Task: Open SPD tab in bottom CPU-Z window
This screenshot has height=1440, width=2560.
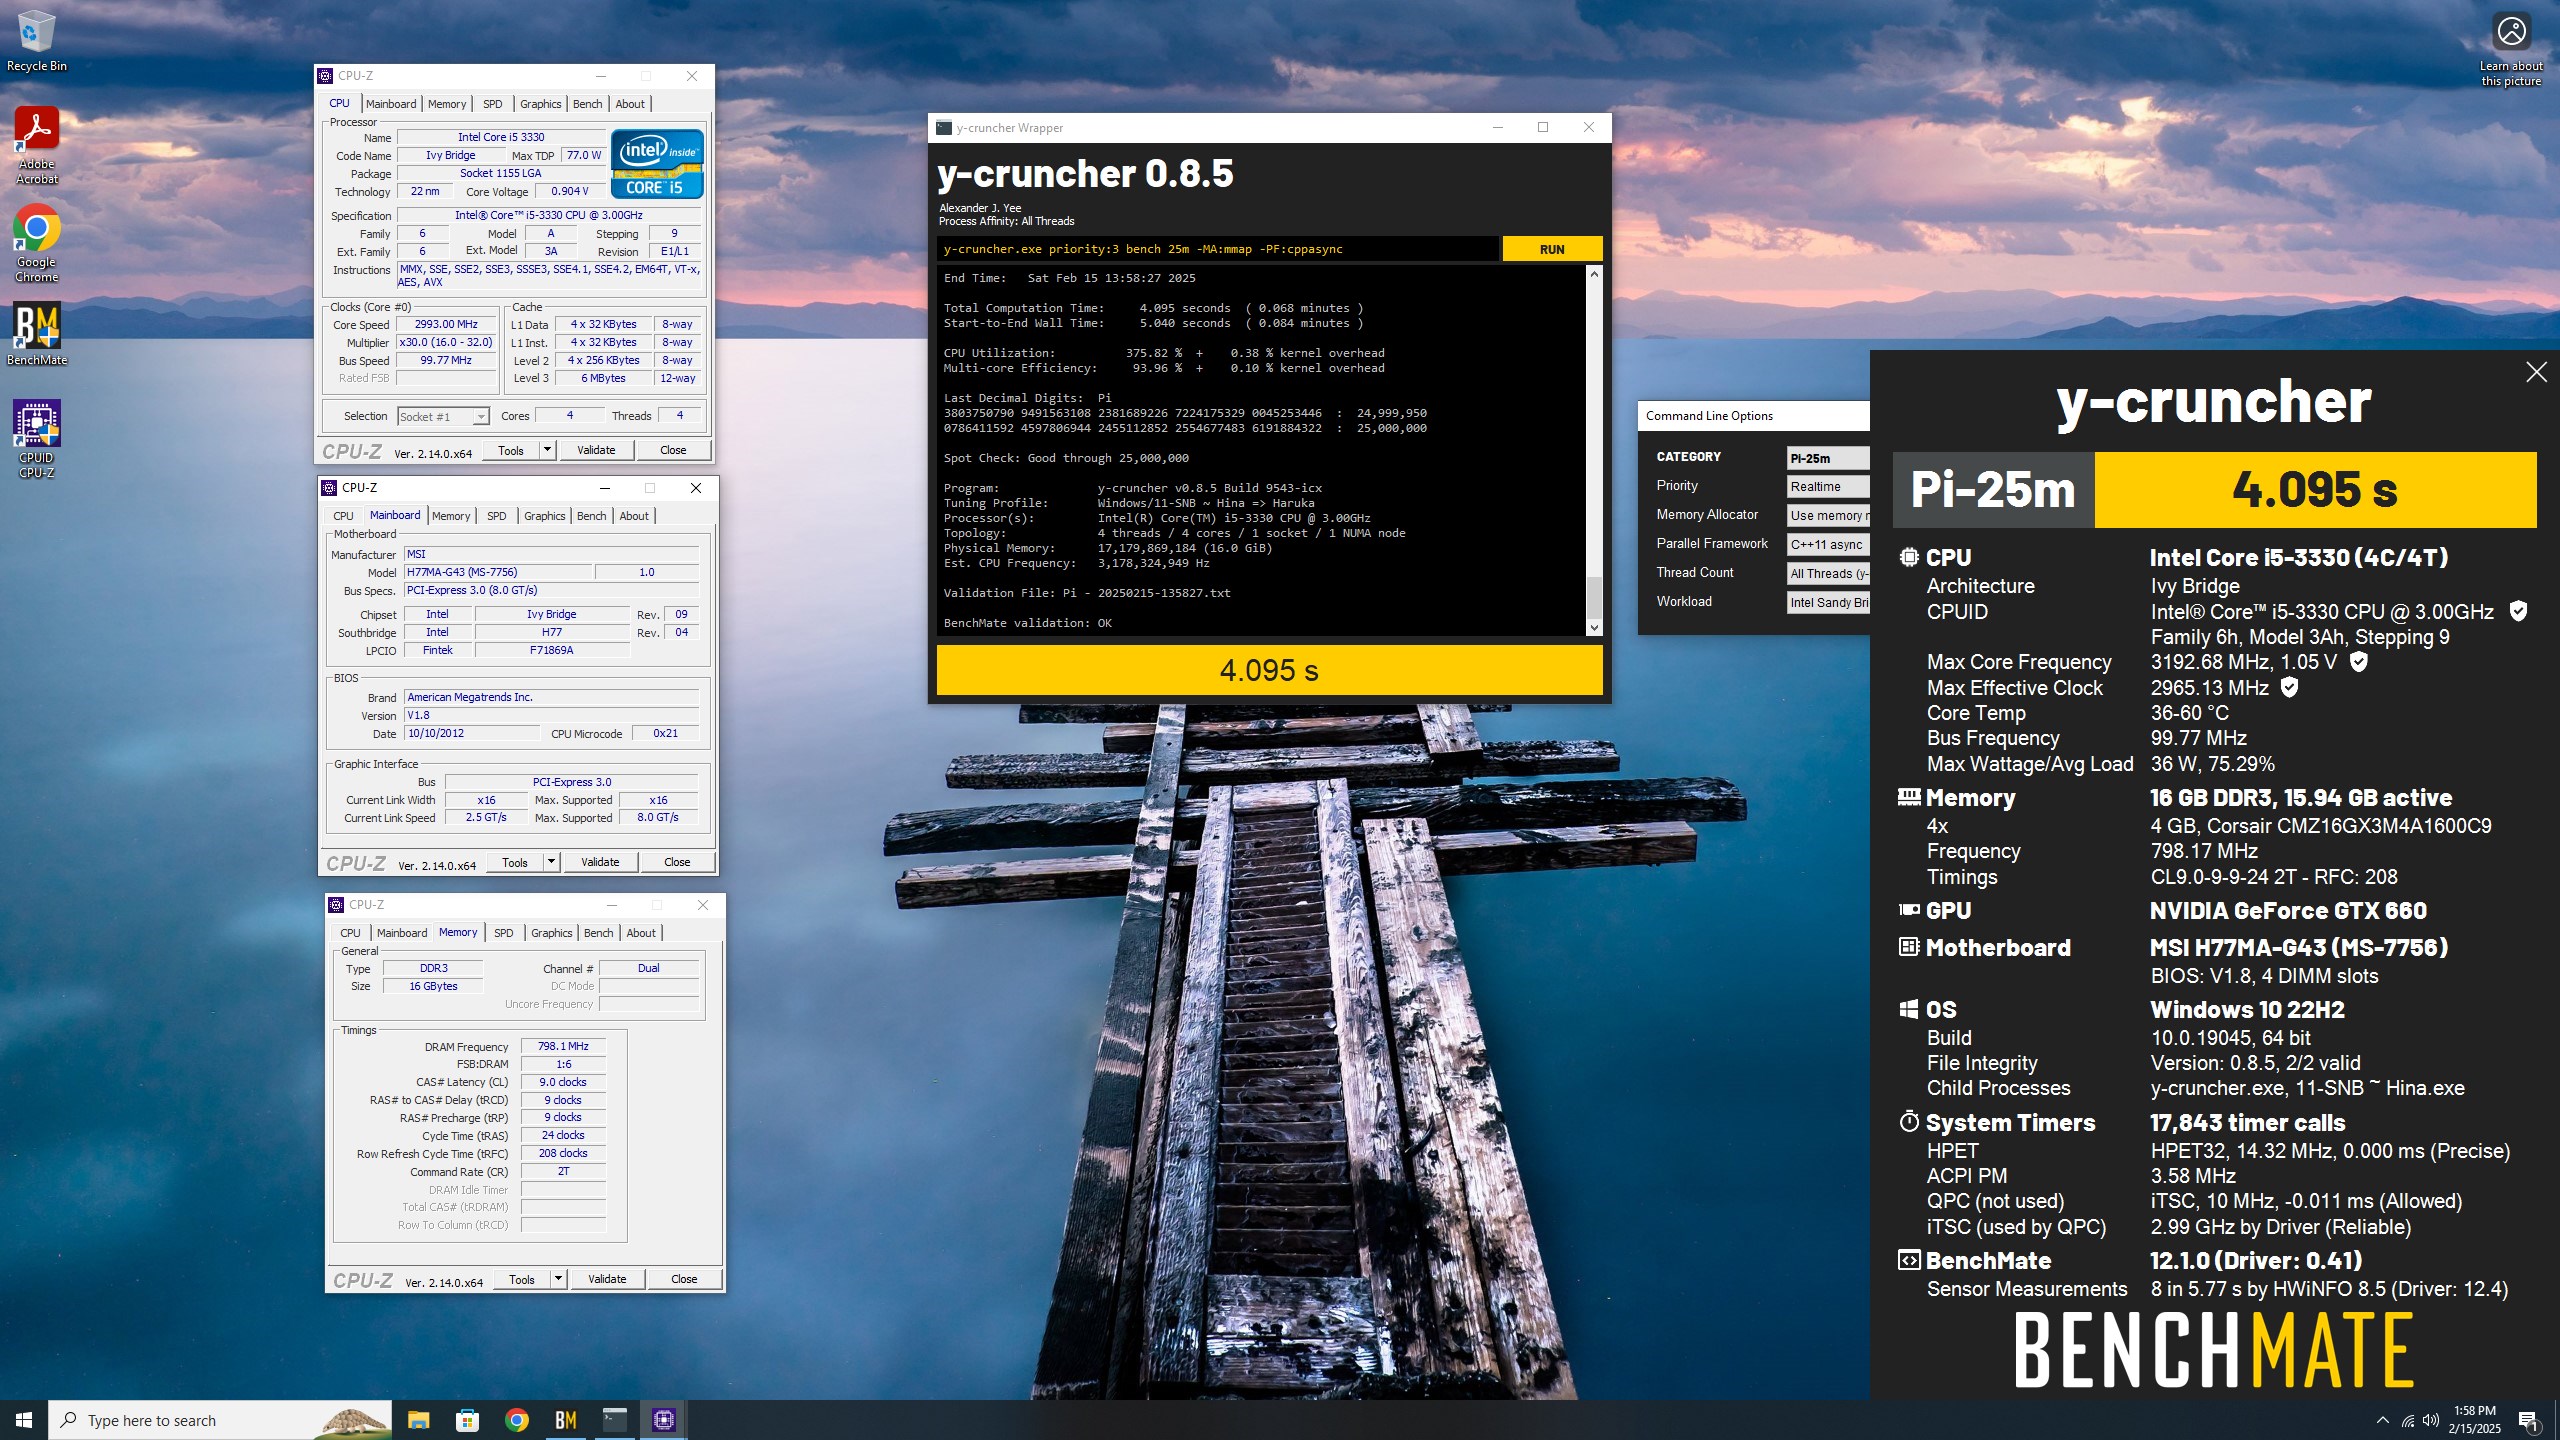Action: pyautogui.click(x=503, y=933)
